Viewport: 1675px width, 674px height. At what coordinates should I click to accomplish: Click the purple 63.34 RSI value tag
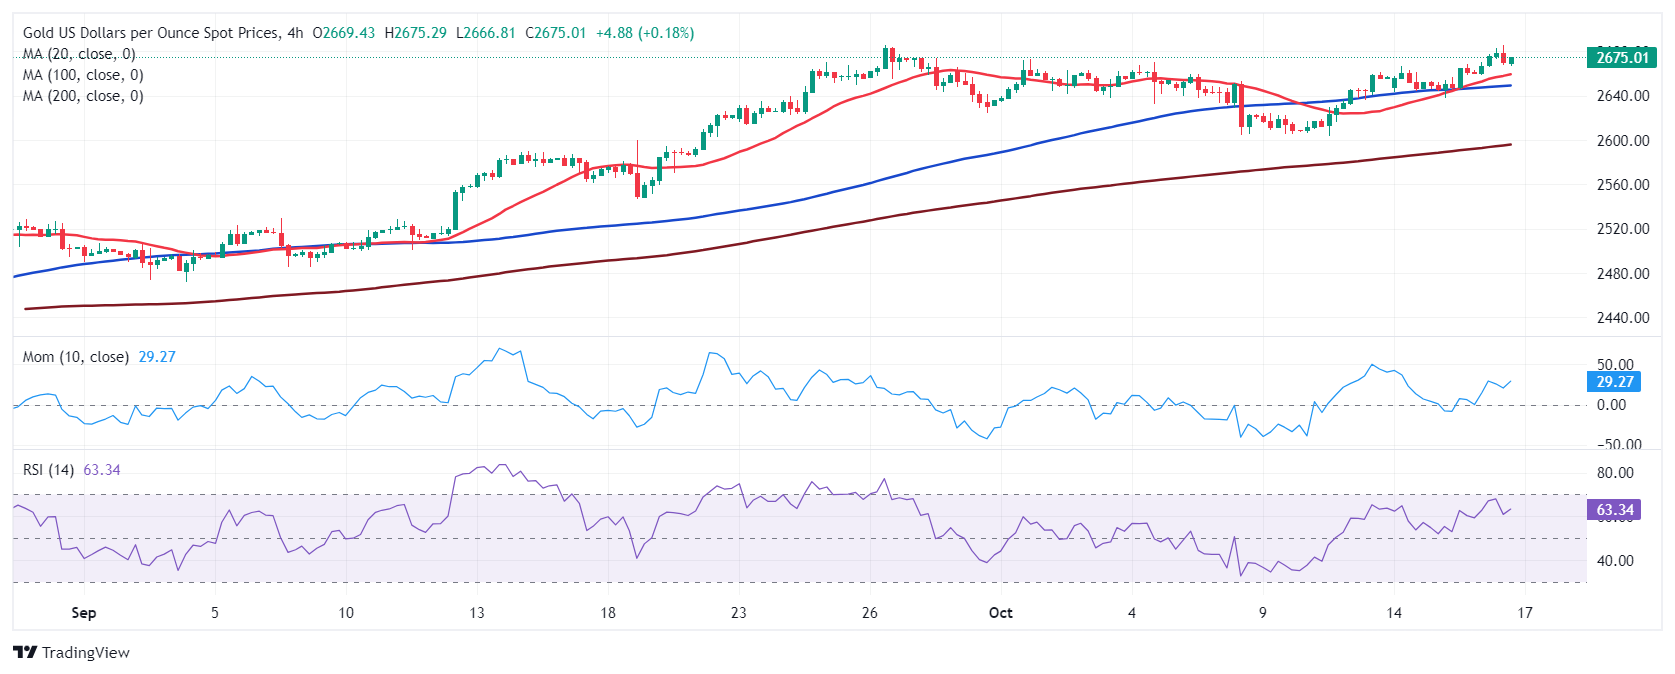(x=1614, y=510)
